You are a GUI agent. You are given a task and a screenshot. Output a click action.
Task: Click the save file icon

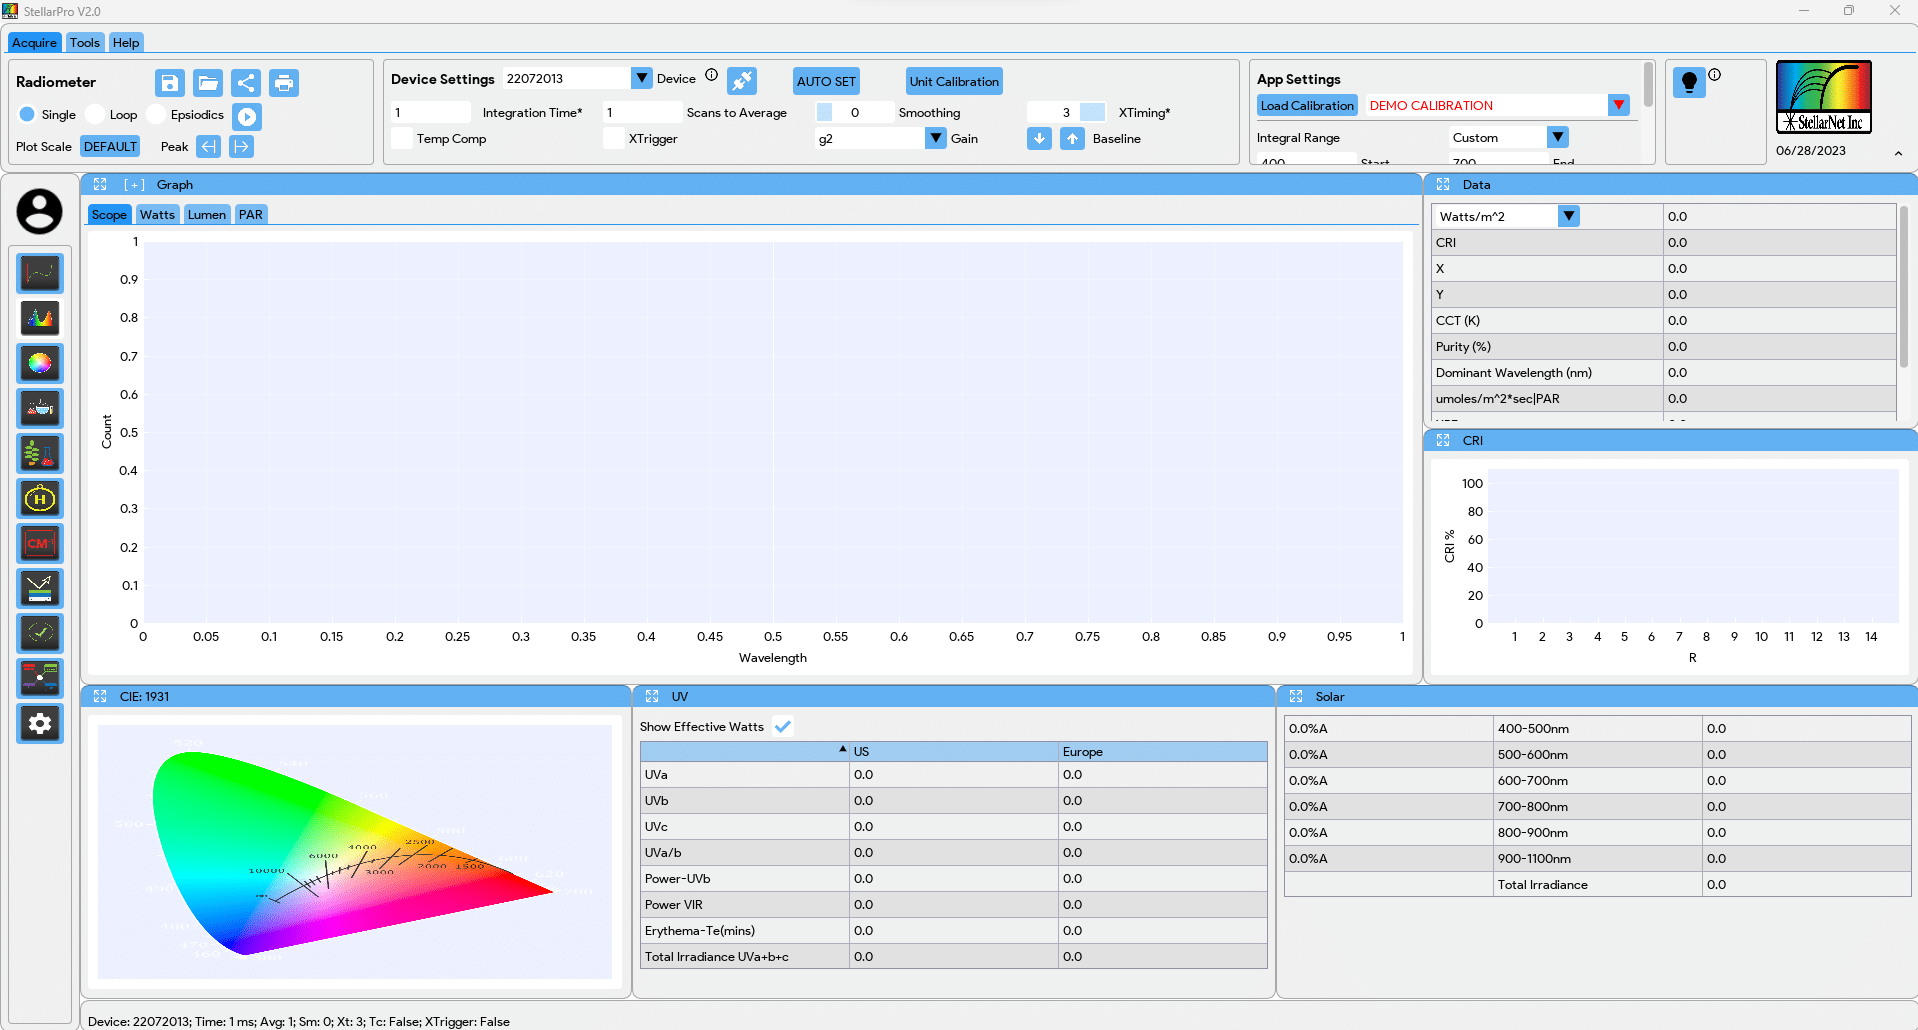170,83
